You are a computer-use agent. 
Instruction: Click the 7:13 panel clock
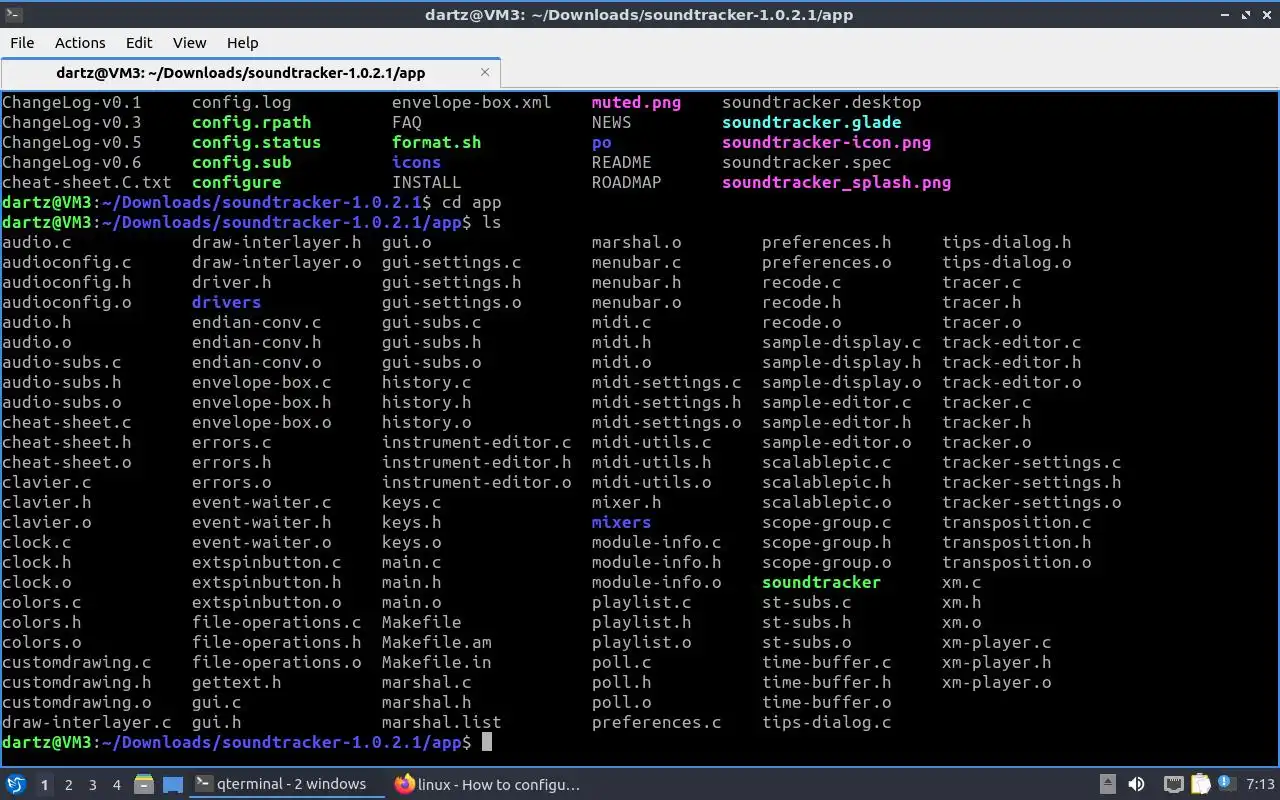coord(1261,784)
